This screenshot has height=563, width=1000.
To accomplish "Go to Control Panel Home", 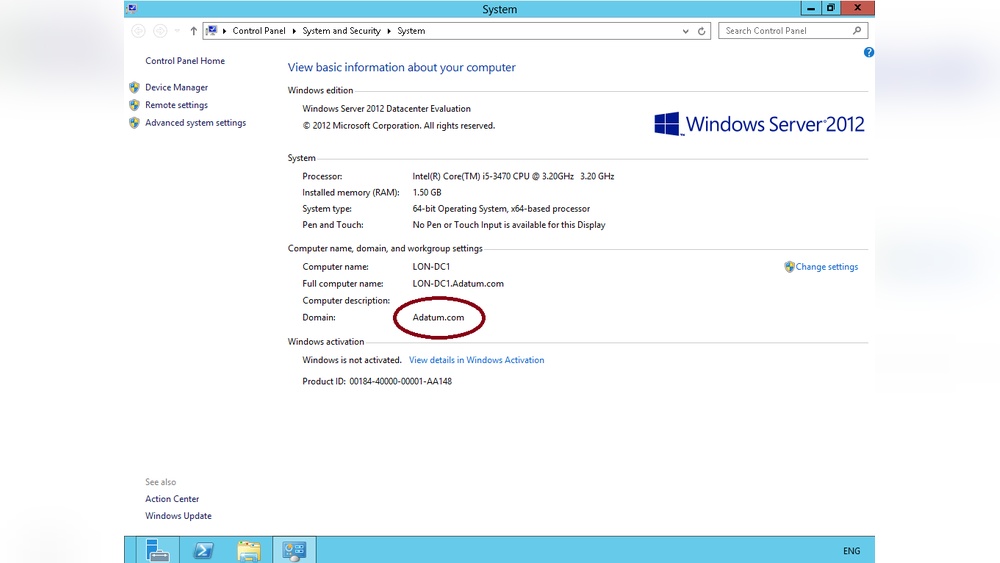I will (185, 61).
